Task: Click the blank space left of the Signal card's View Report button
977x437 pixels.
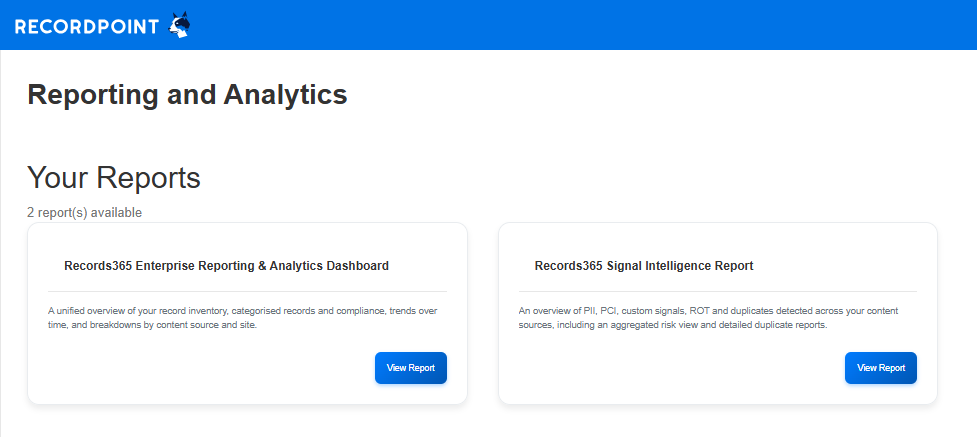Action: tap(670, 368)
